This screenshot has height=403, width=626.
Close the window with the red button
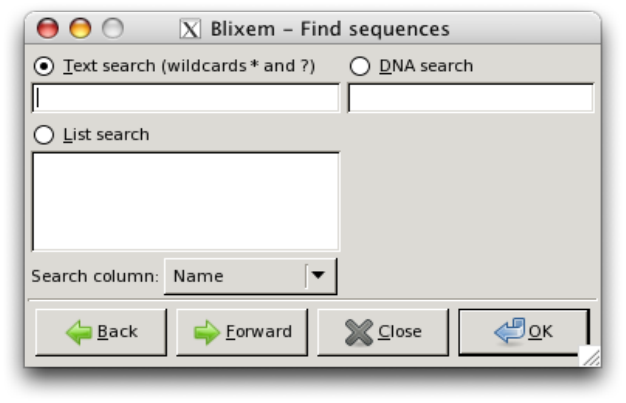tap(49, 29)
